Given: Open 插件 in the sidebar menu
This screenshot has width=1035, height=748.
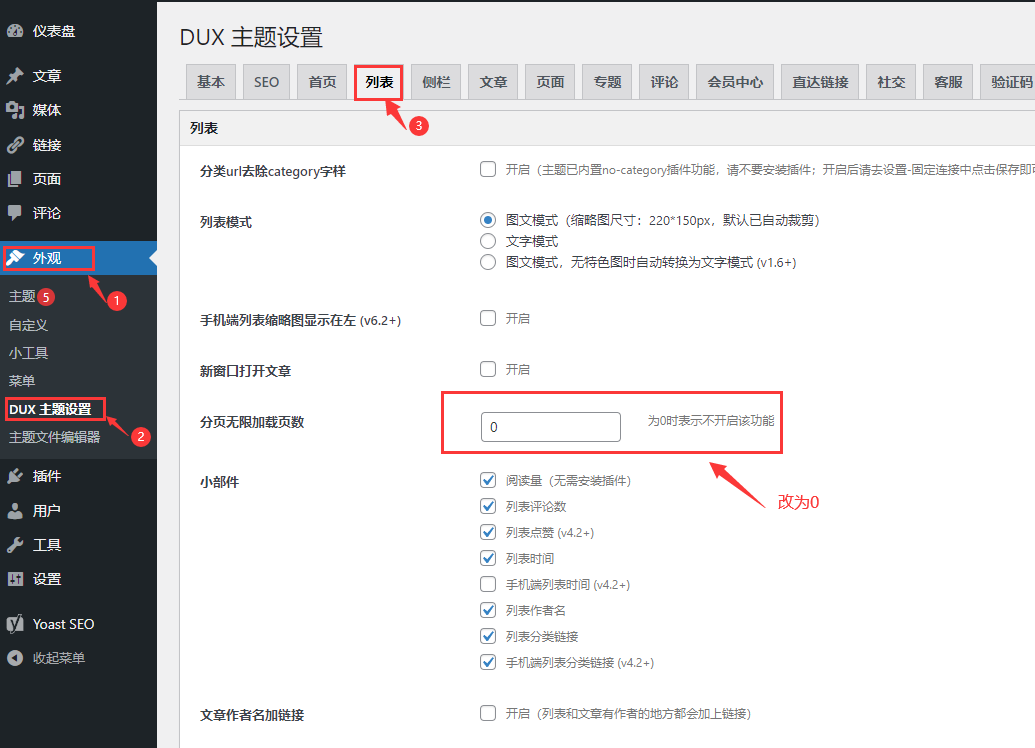Looking at the screenshot, I should pos(79,476).
